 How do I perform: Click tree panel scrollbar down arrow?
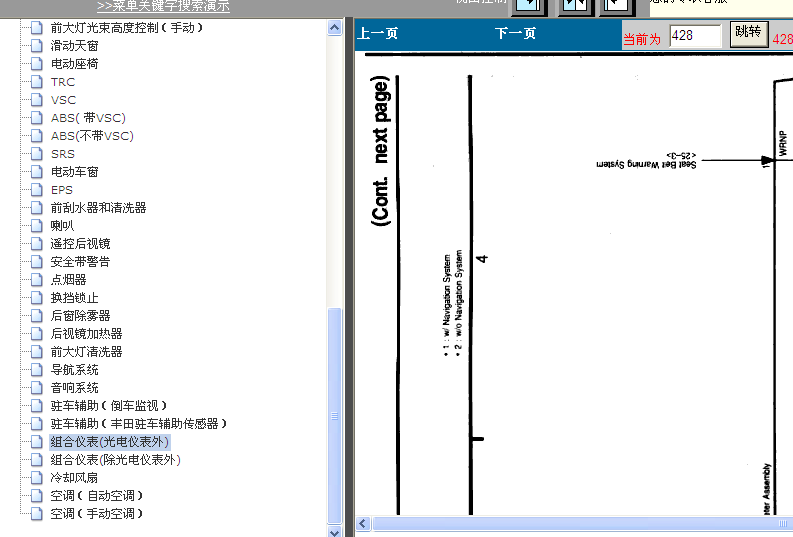[334, 532]
